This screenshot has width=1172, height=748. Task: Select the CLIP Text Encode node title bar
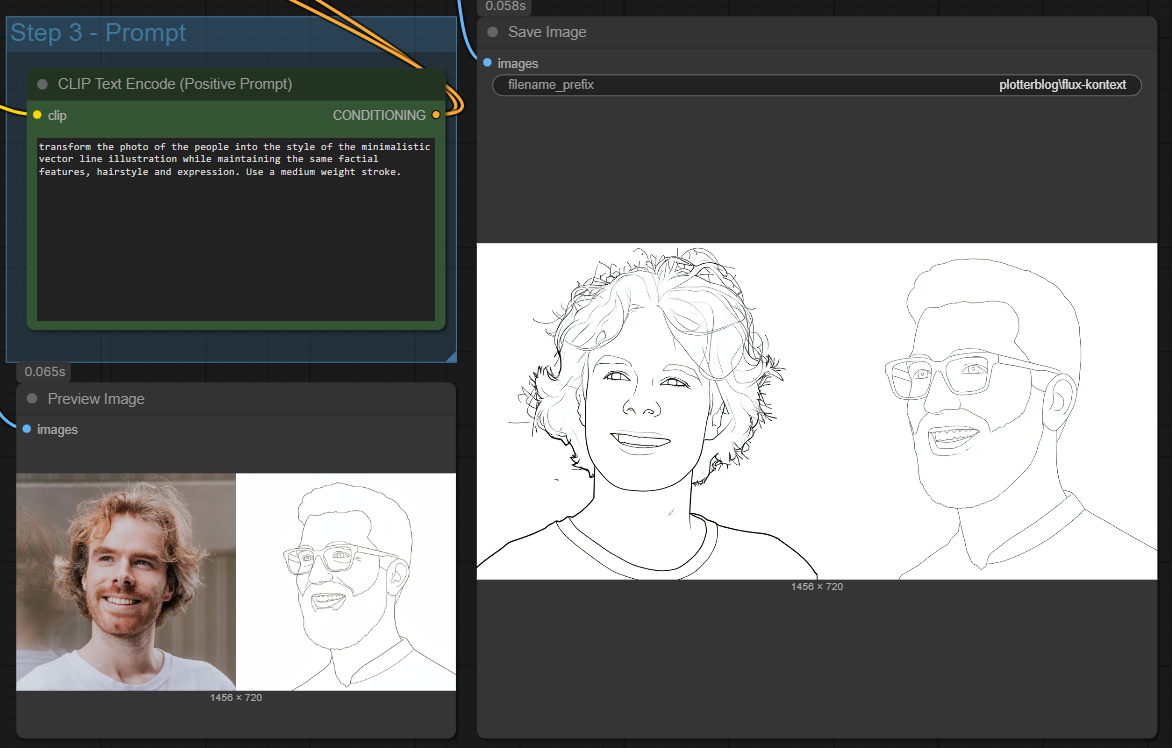click(236, 84)
